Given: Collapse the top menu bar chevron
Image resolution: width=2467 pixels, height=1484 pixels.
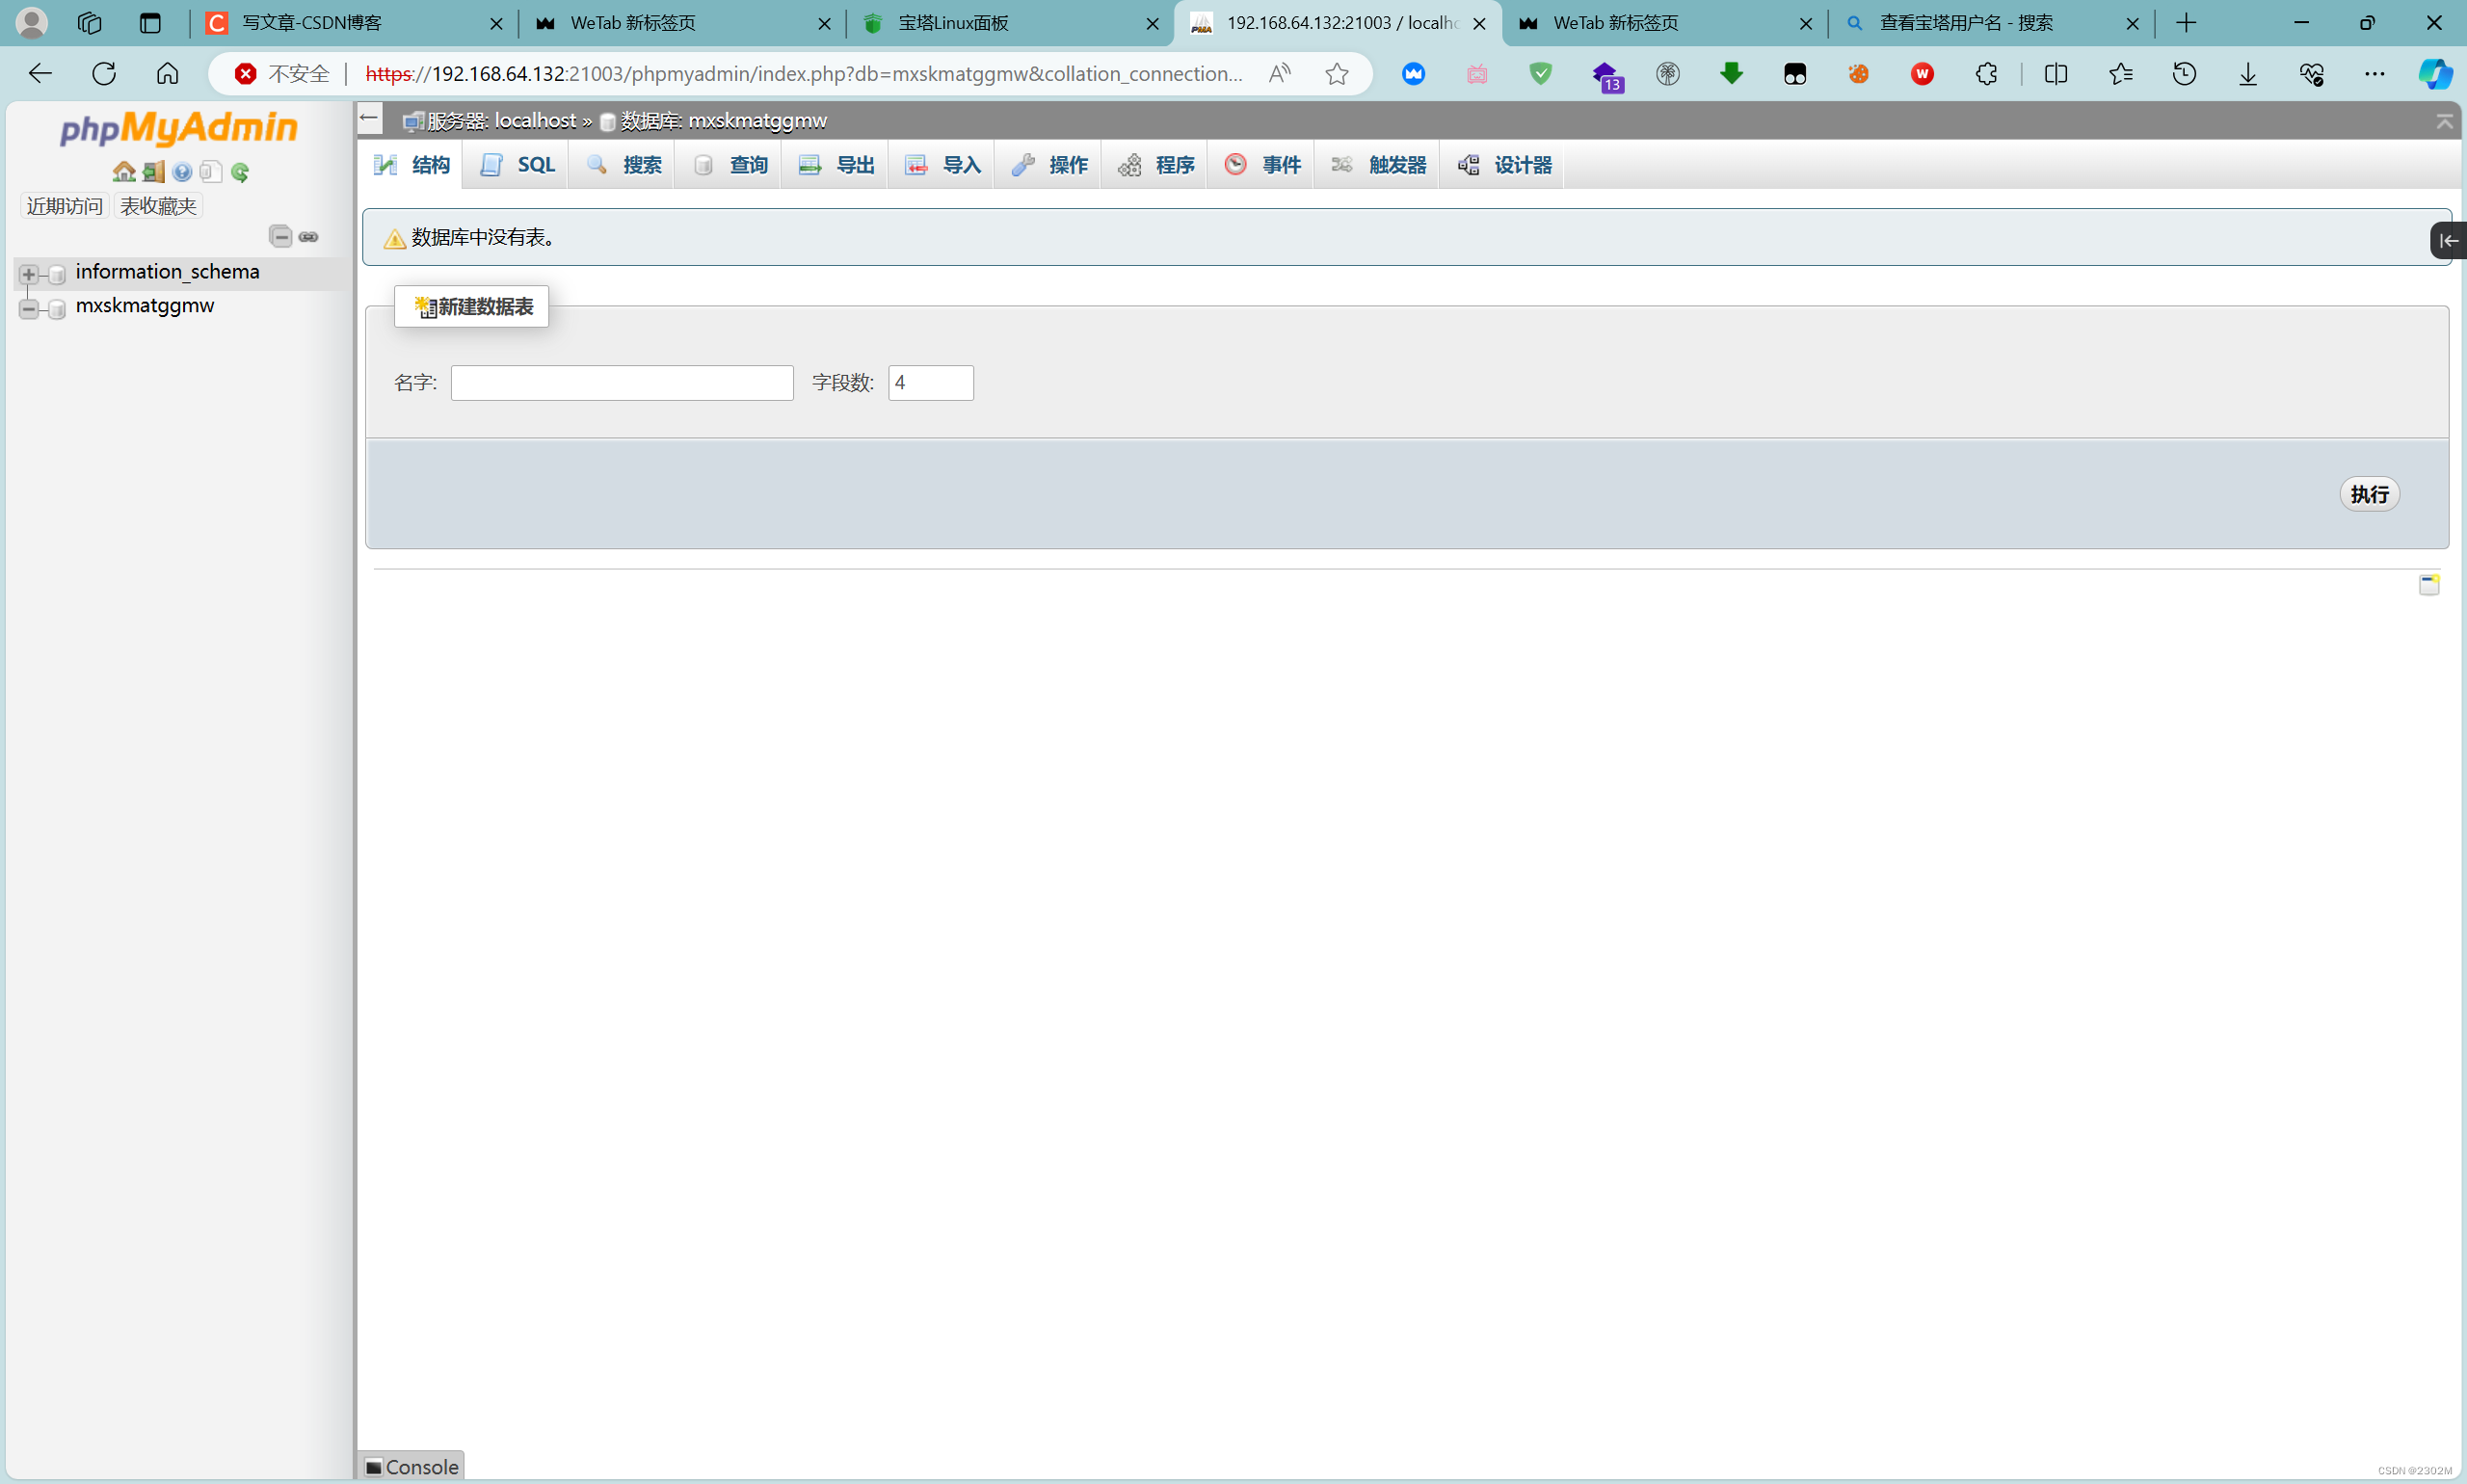Looking at the screenshot, I should 2444,121.
